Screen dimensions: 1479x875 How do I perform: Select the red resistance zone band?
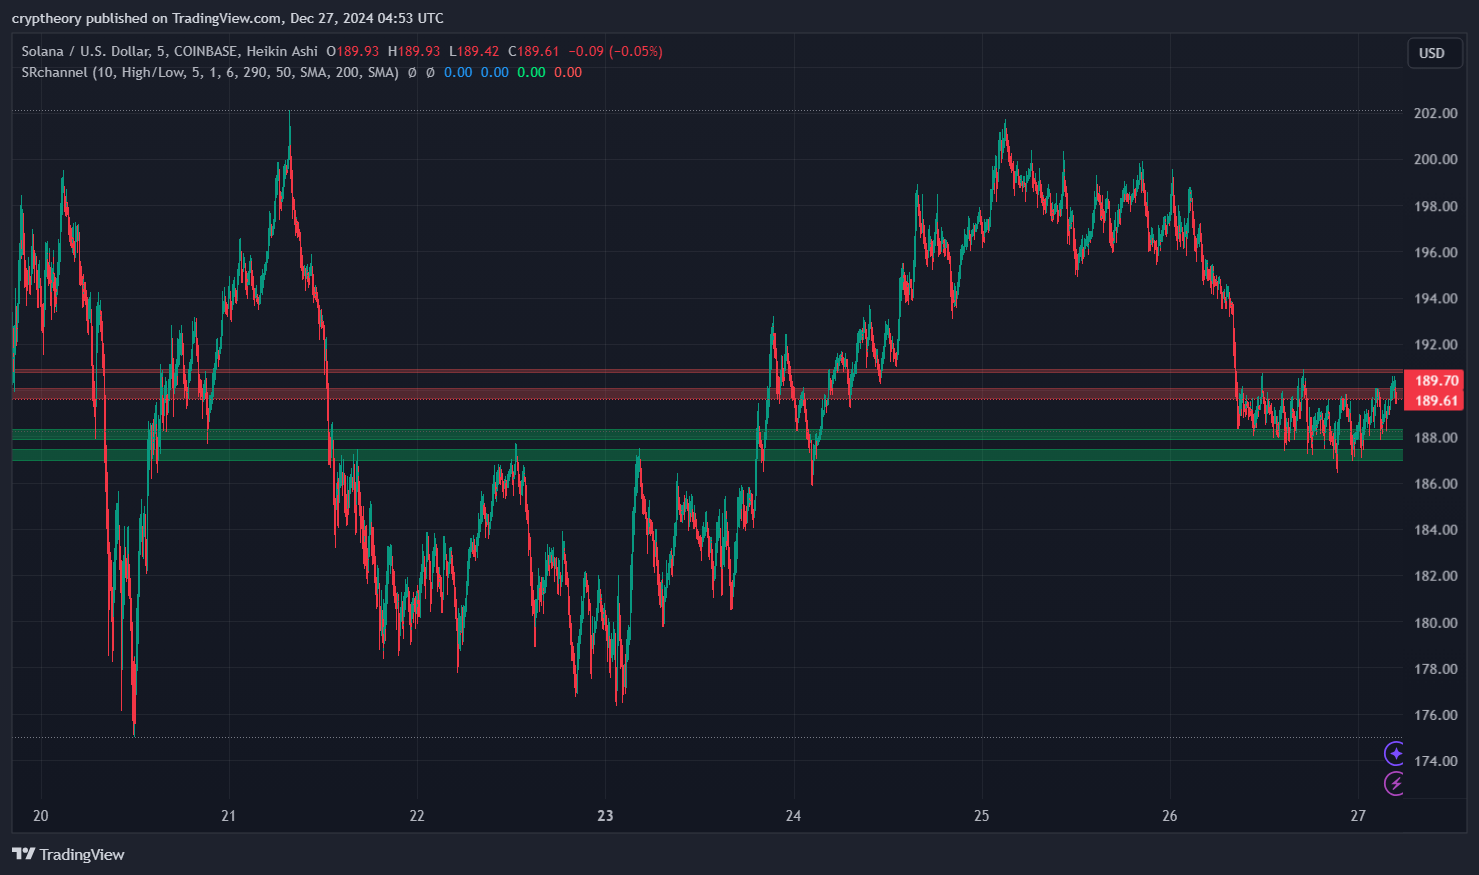pos(707,394)
